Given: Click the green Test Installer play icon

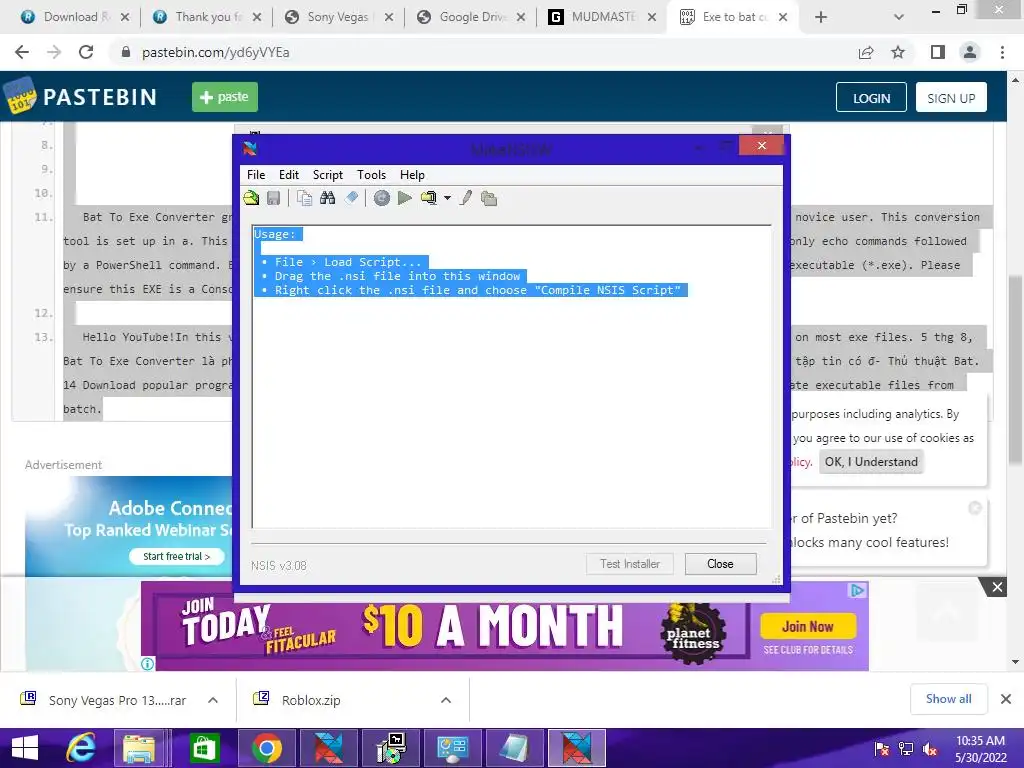Looking at the screenshot, I should point(405,198).
